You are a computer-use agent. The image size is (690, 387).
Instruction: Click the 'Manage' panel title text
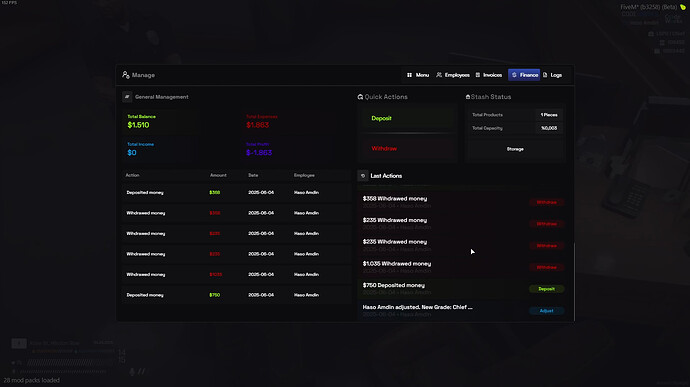(x=143, y=75)
